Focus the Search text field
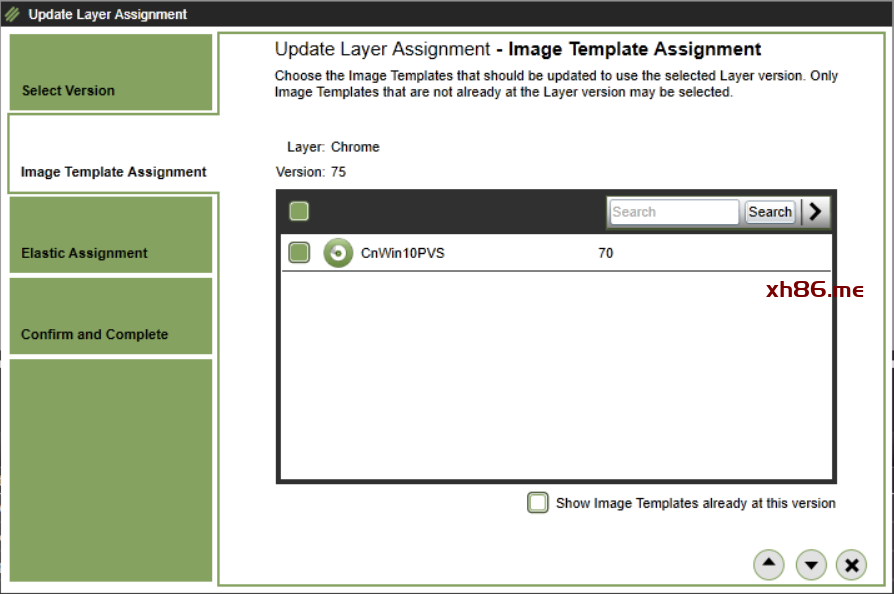The width and height of the screenshot is (894, 594). [673, 211]
